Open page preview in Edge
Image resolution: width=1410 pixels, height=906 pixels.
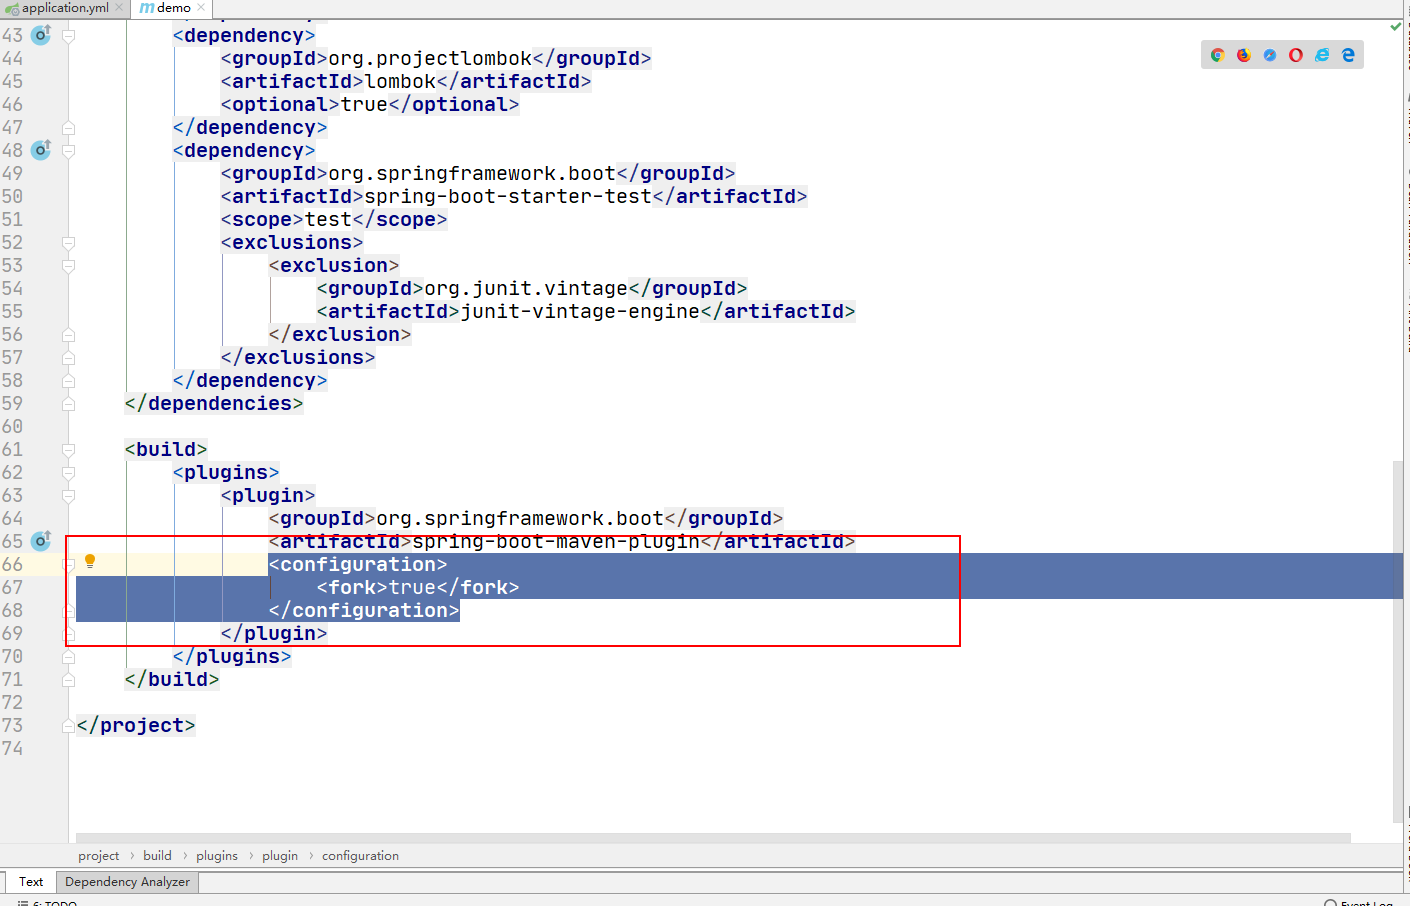coord(1347,55)
